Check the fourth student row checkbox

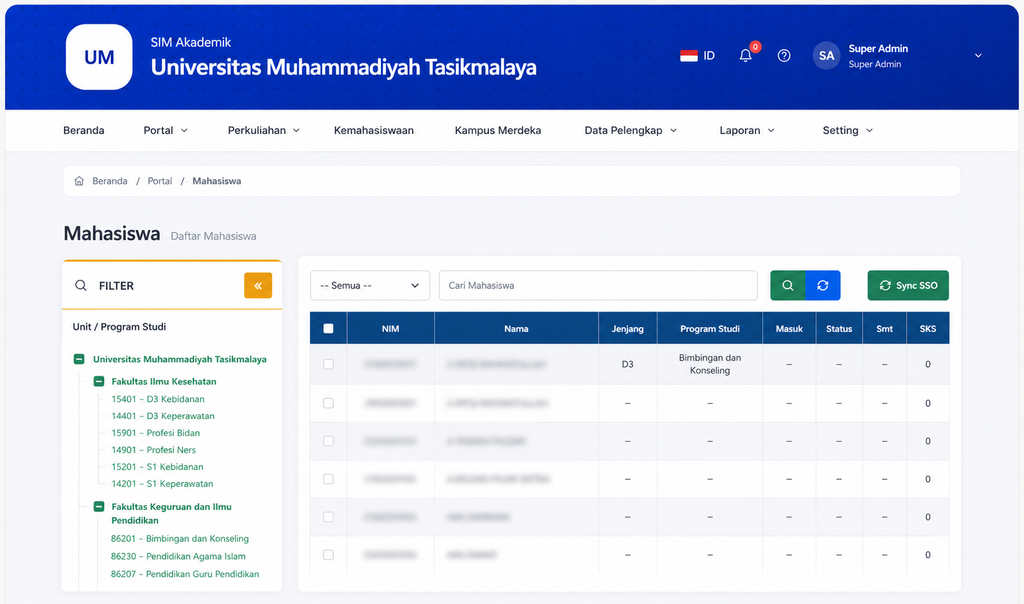pyautogui.click(x=328, y=479)
